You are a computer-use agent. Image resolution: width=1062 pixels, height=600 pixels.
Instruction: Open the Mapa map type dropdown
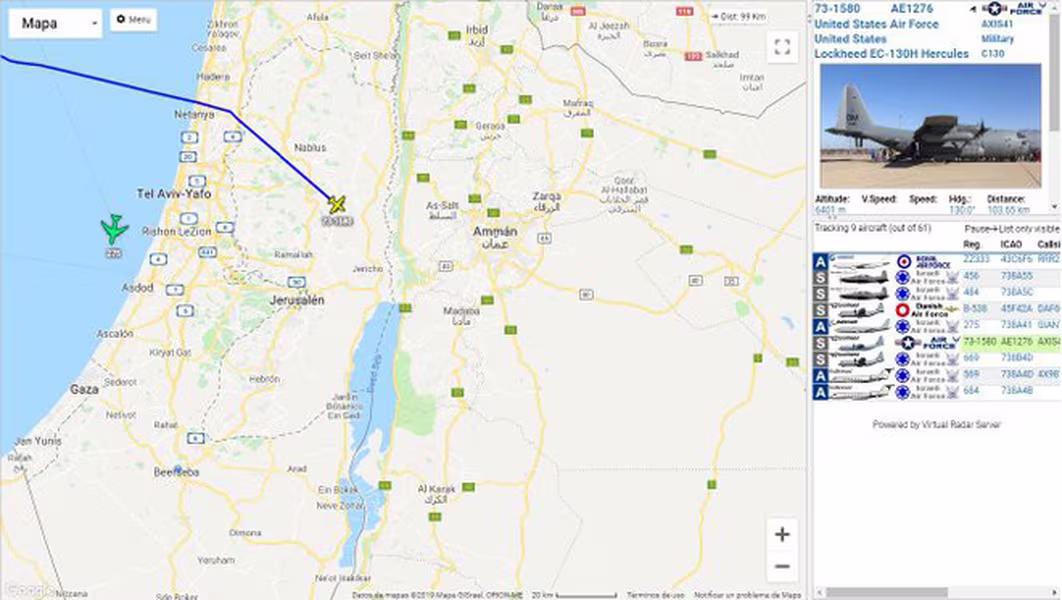click(x=55, y=24)
